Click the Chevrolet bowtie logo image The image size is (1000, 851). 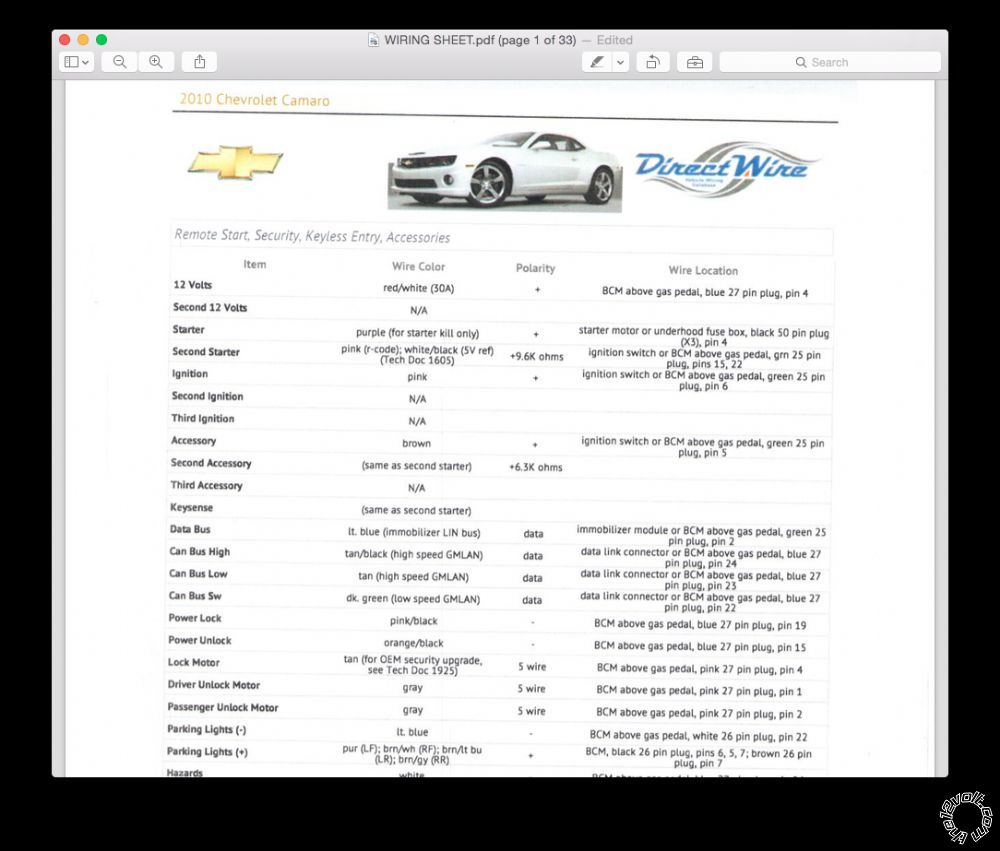(235, 162)
